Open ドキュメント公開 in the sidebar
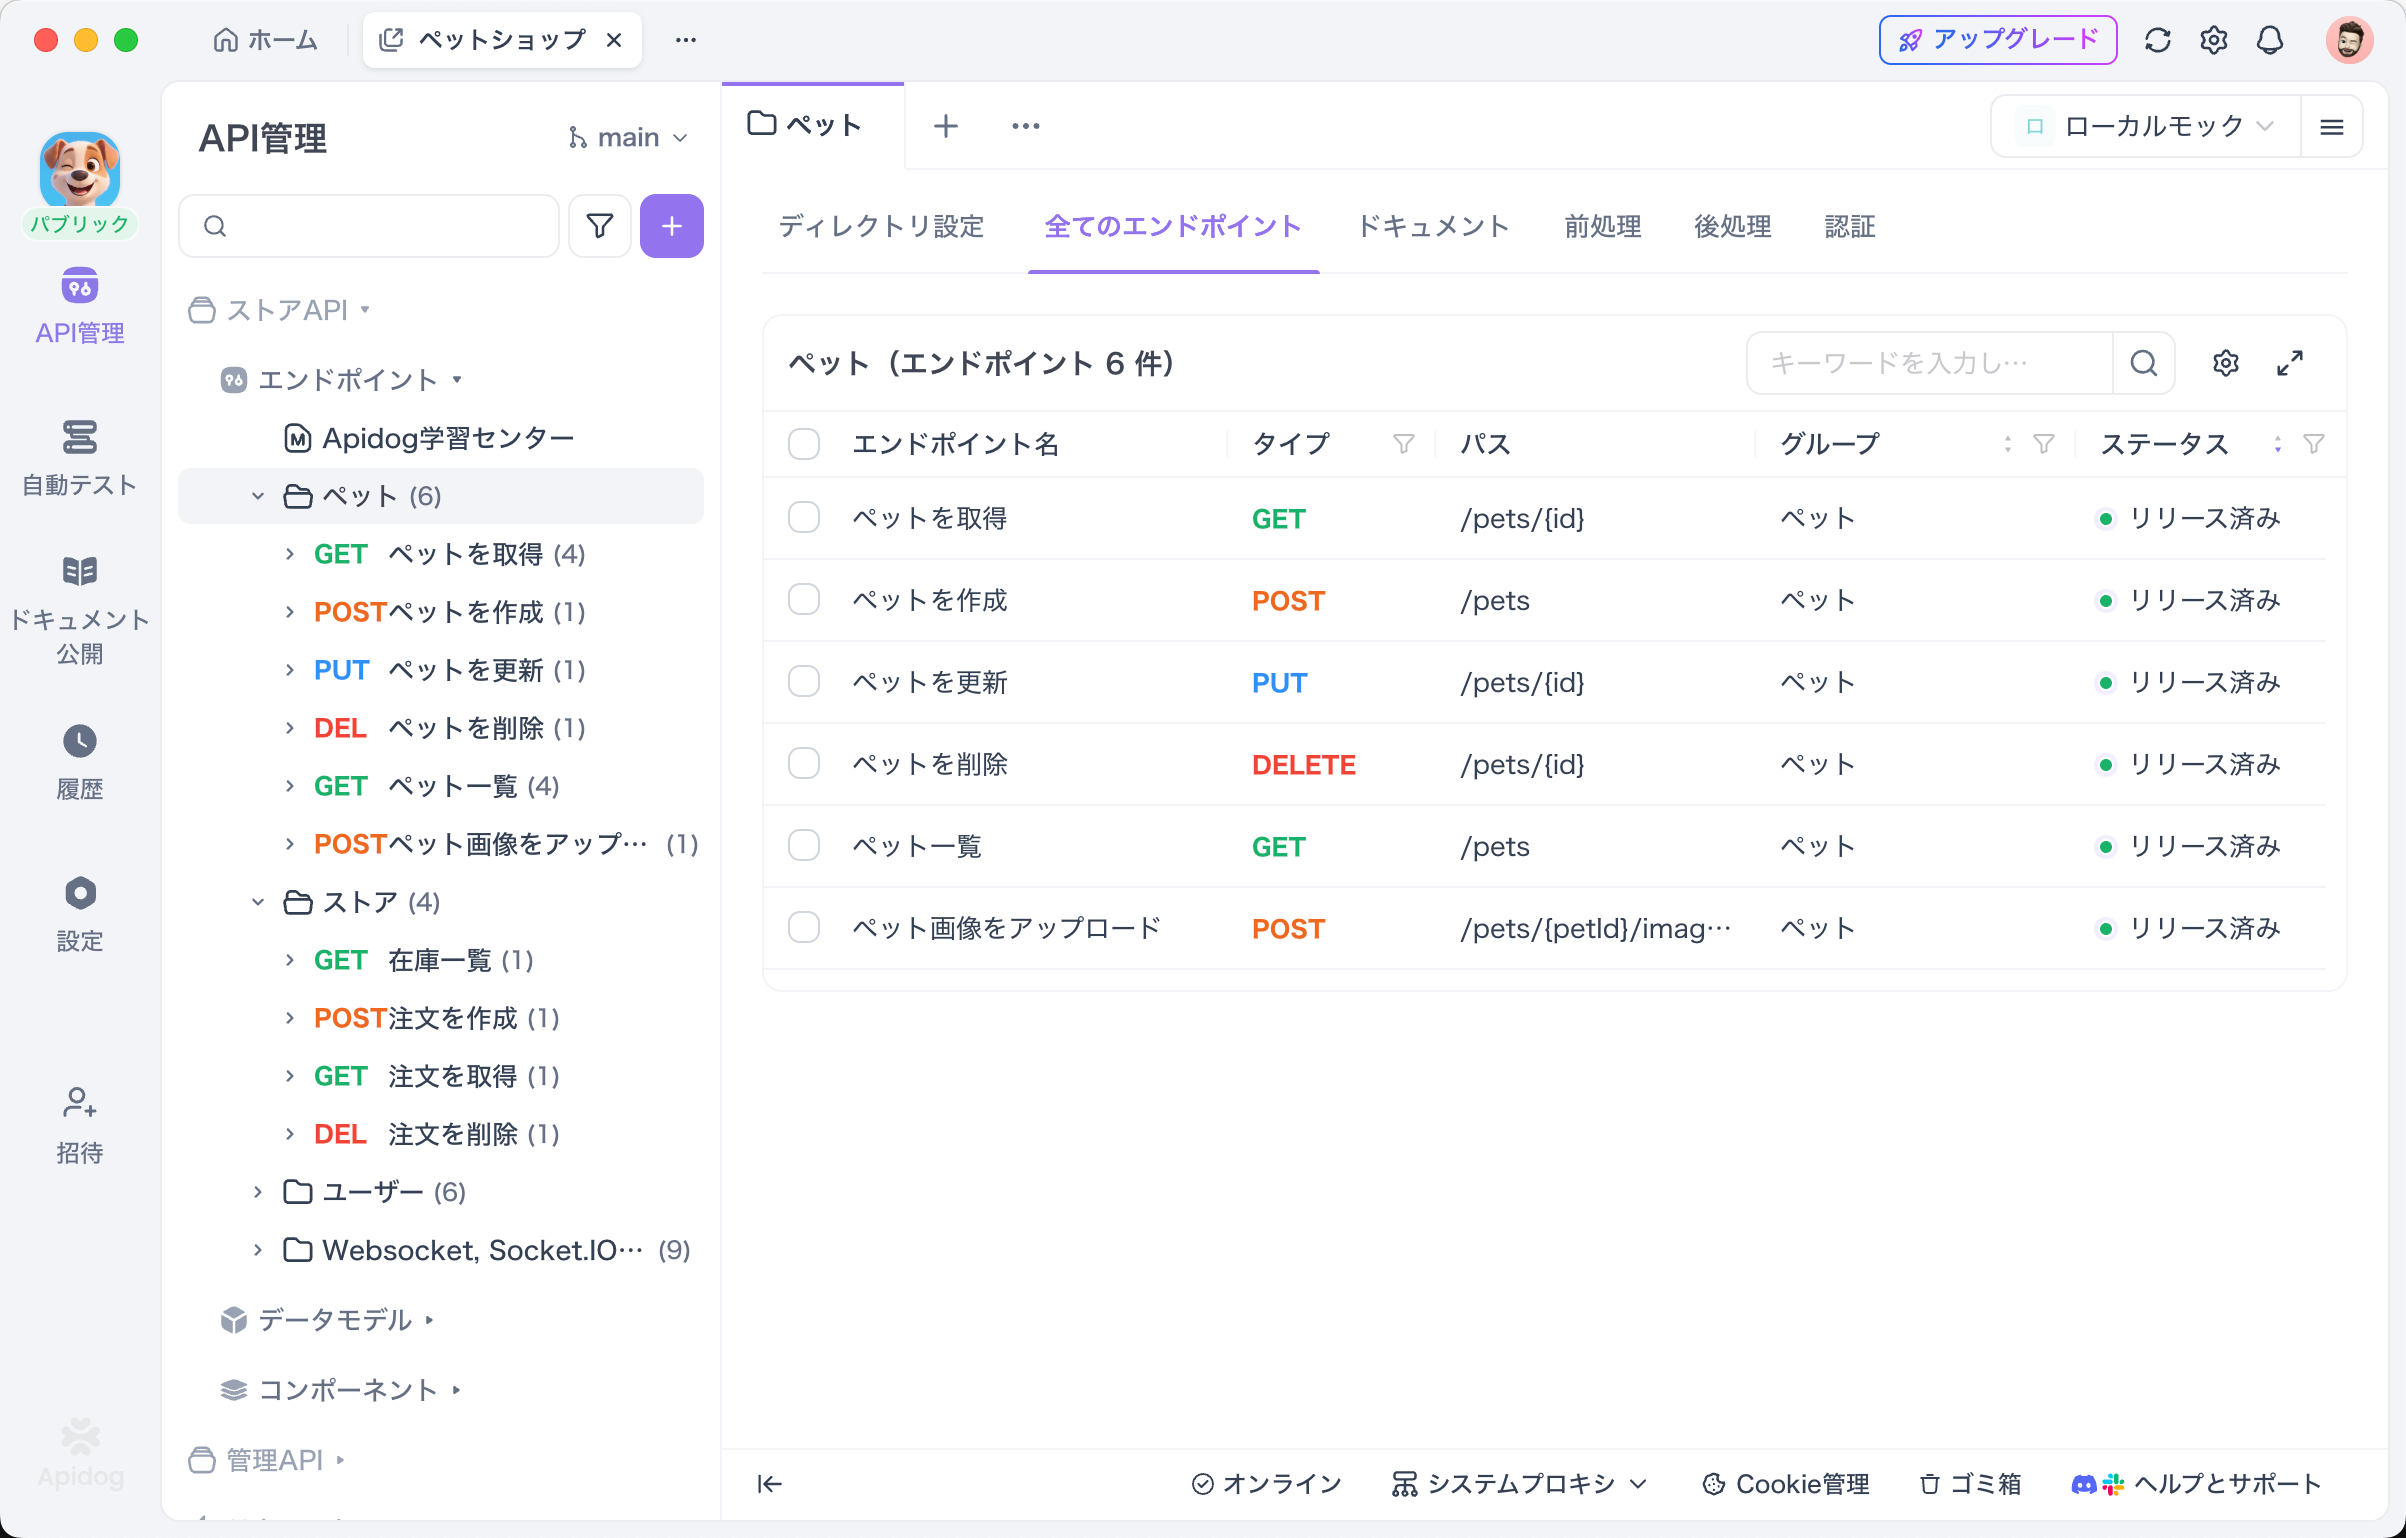This screenshot has height=1538, width=2406. coord(80,610)
